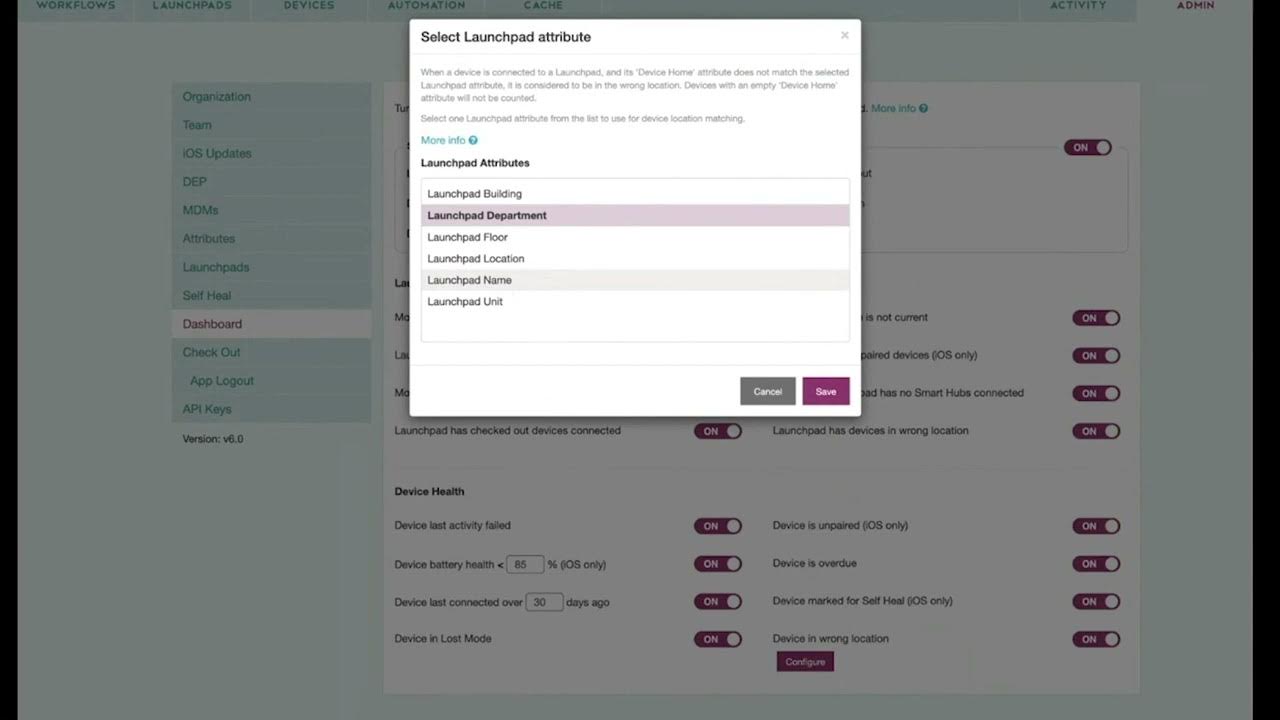Screen dimensions: 1280x720
Task: Open the Activity tab
Action: point(1078,6)
